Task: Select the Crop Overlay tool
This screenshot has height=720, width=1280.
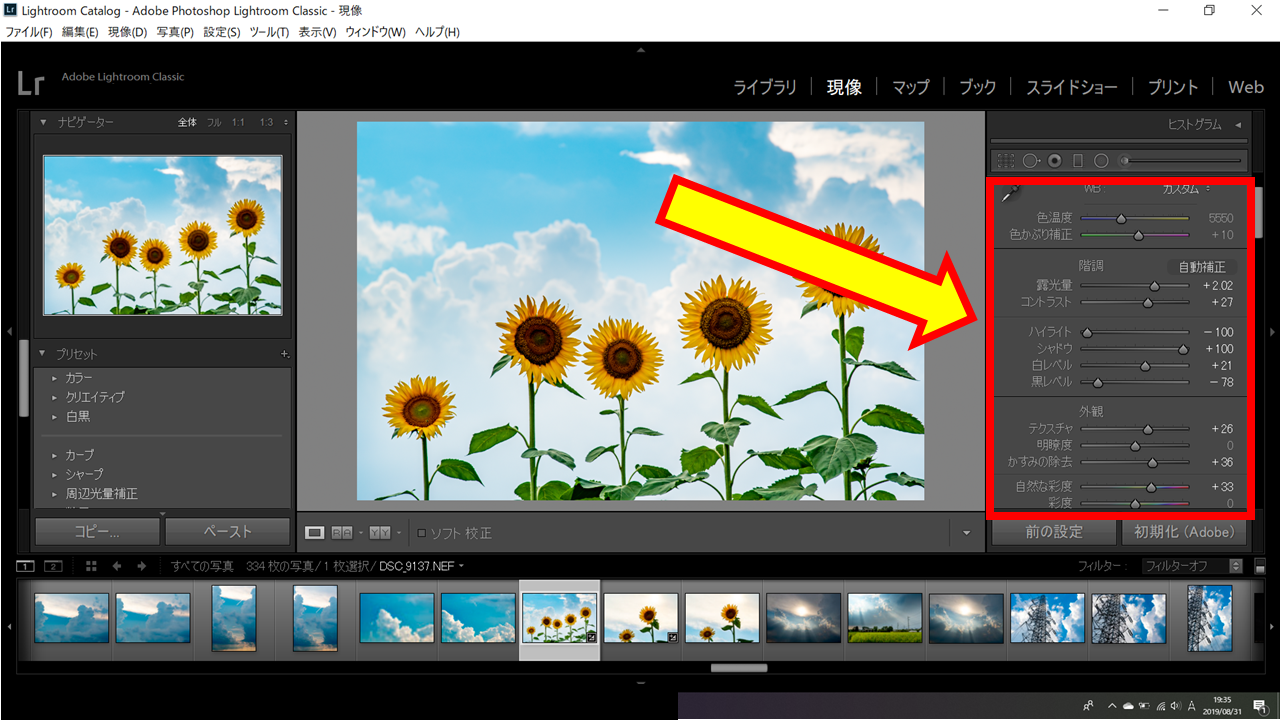Action: click(x=1006, y=160)
